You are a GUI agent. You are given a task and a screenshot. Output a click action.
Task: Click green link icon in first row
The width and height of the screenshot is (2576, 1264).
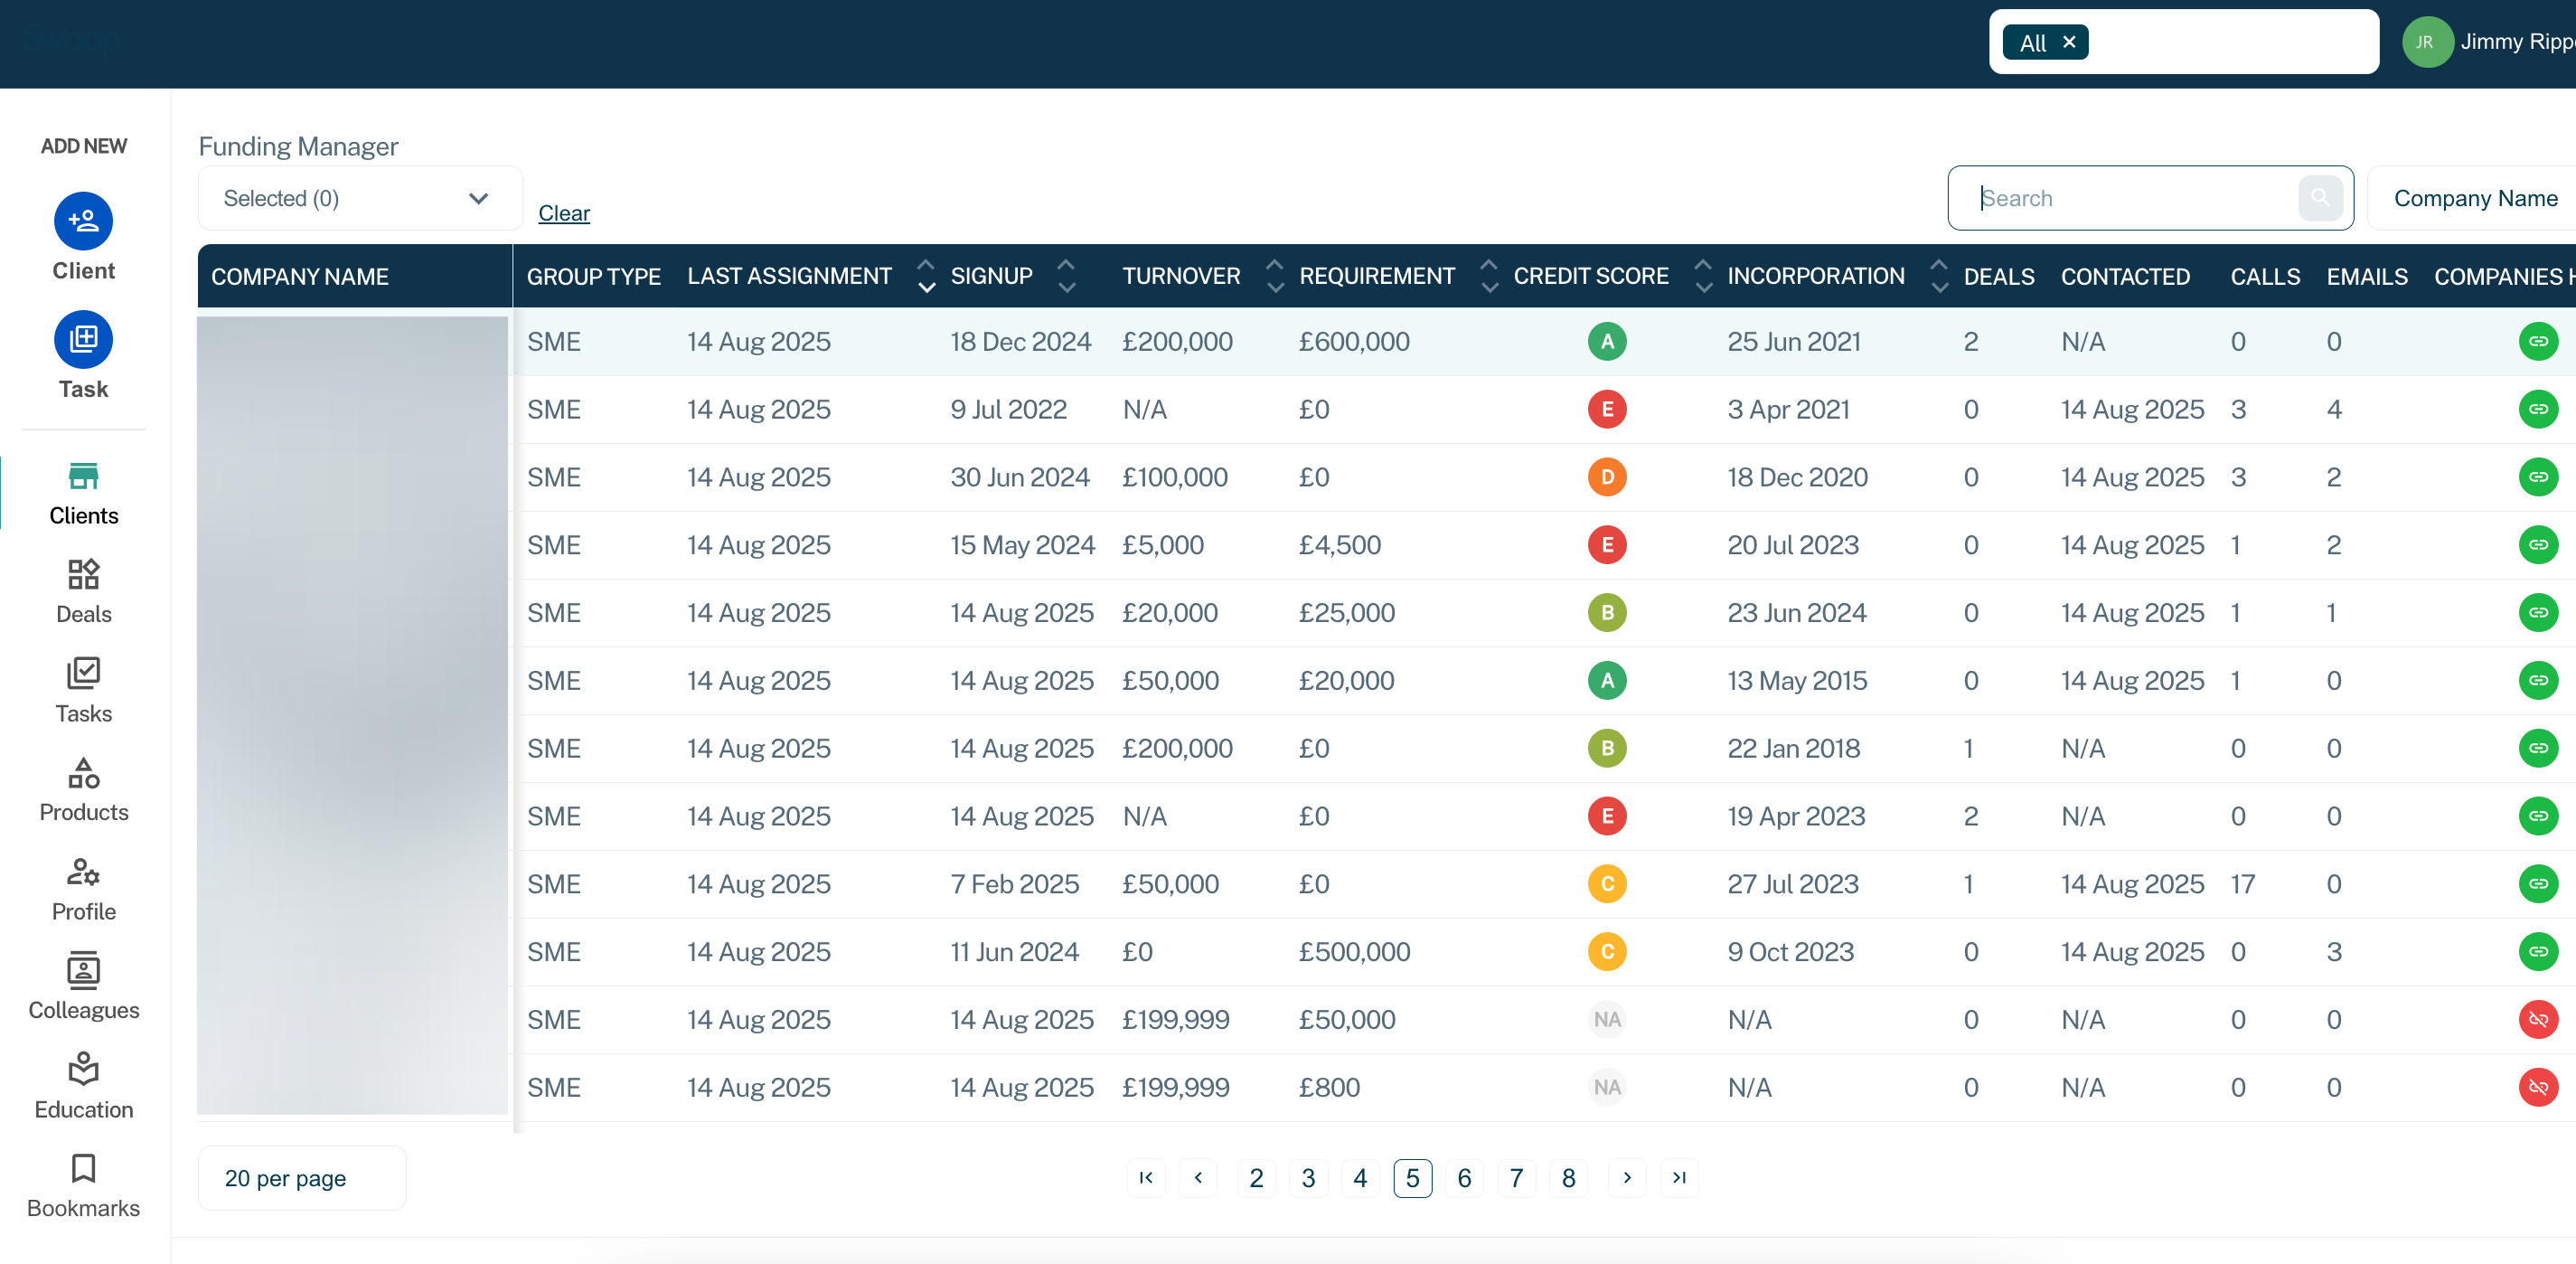tap(2537, 341)
